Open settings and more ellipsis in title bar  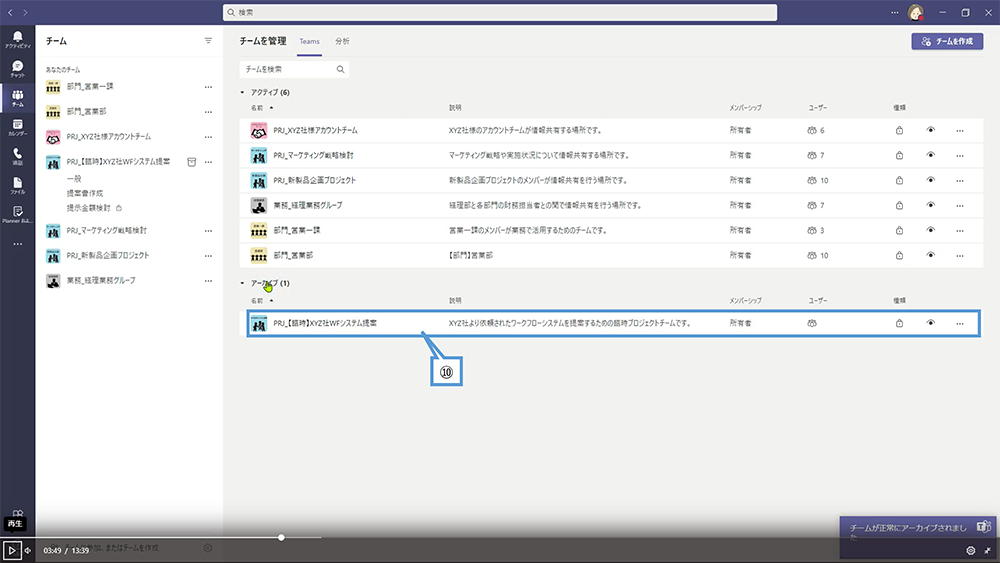click(x=894, y=12)
